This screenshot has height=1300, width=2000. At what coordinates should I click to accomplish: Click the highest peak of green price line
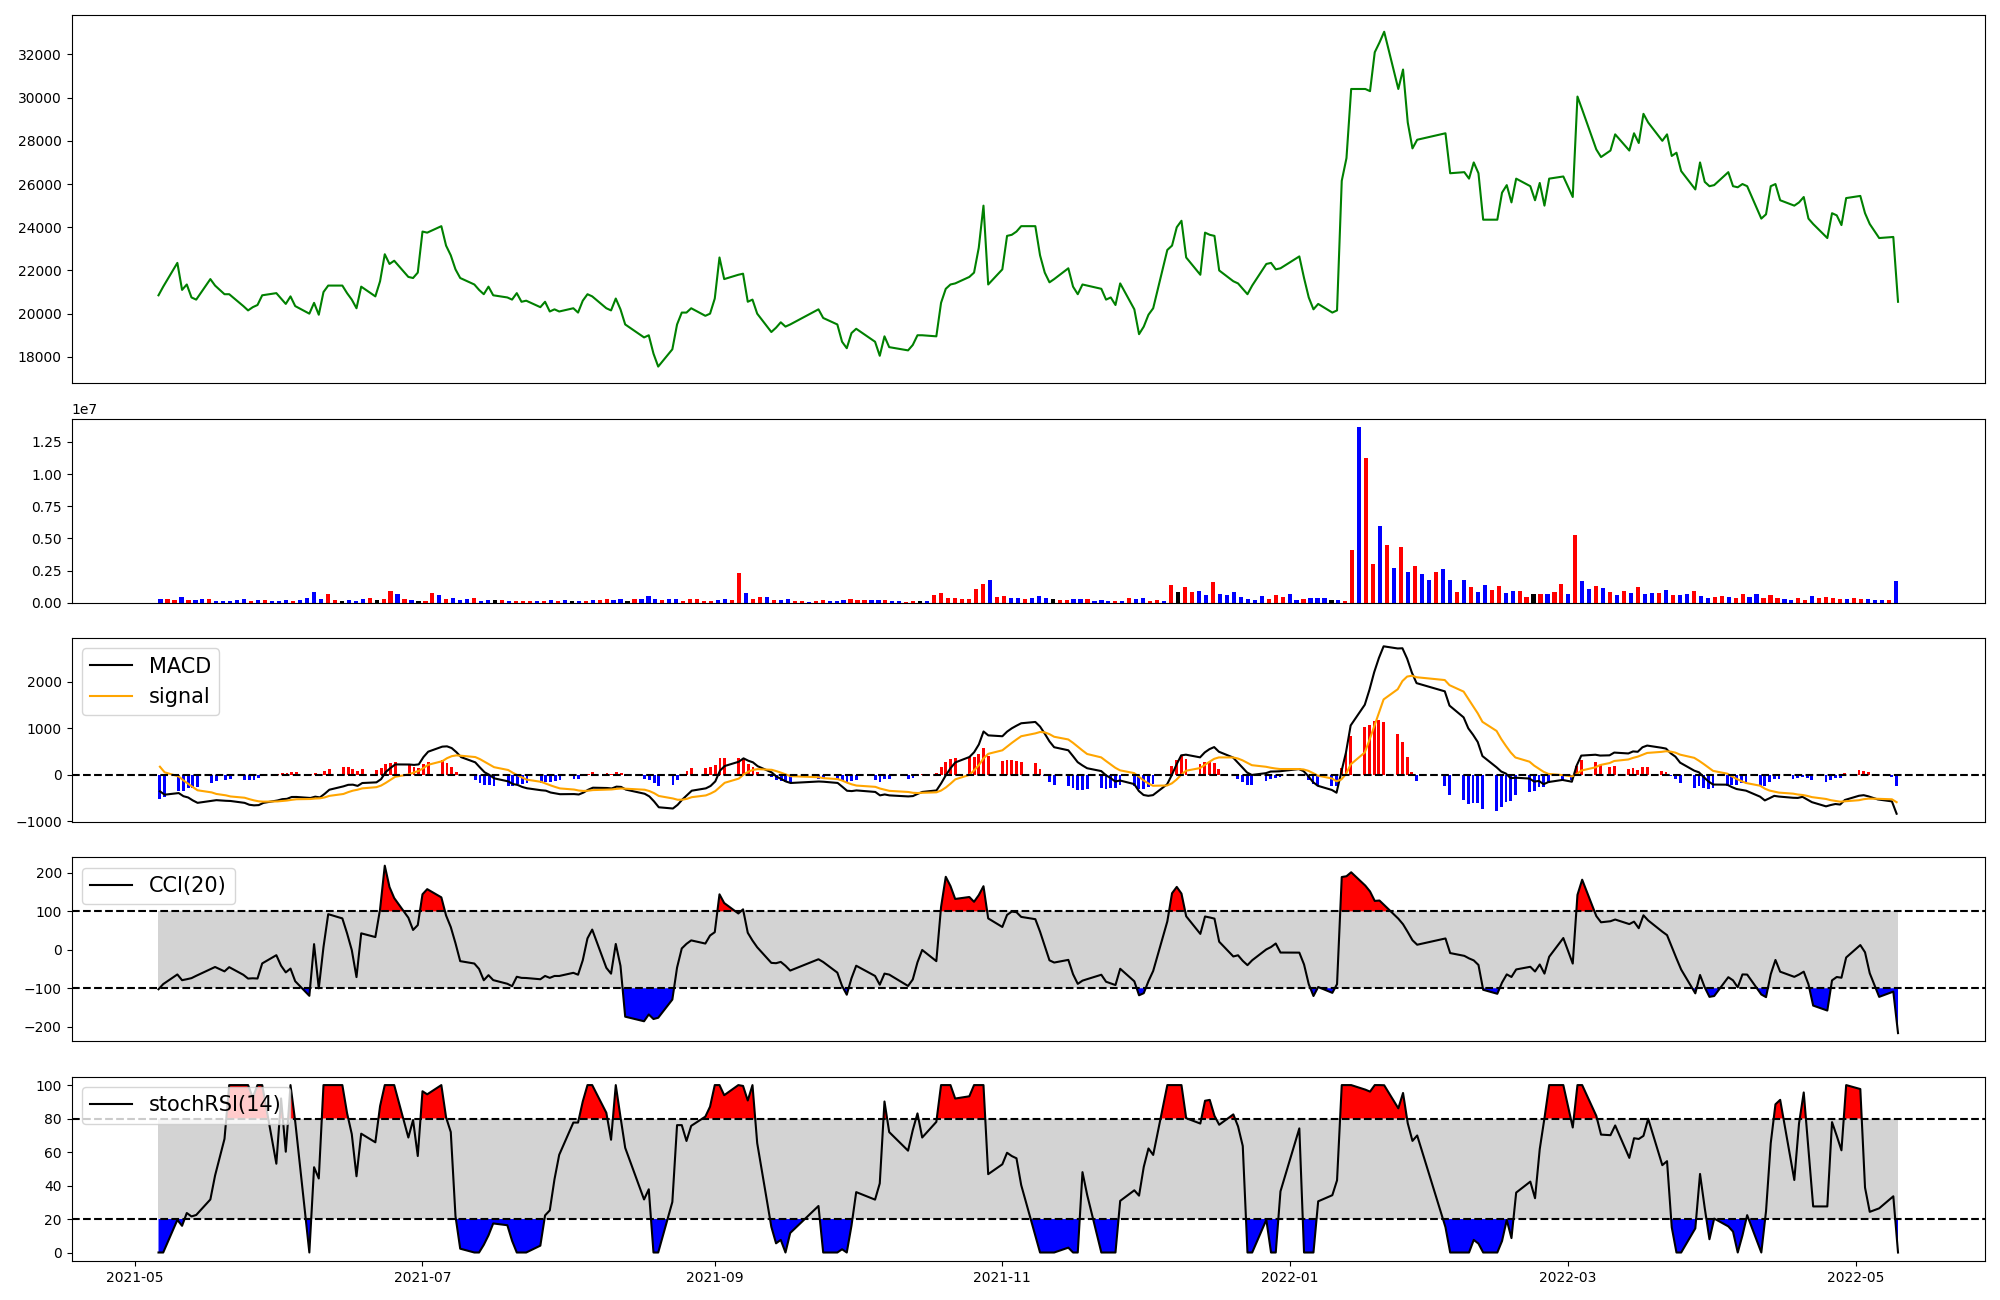pos(1384,33)
